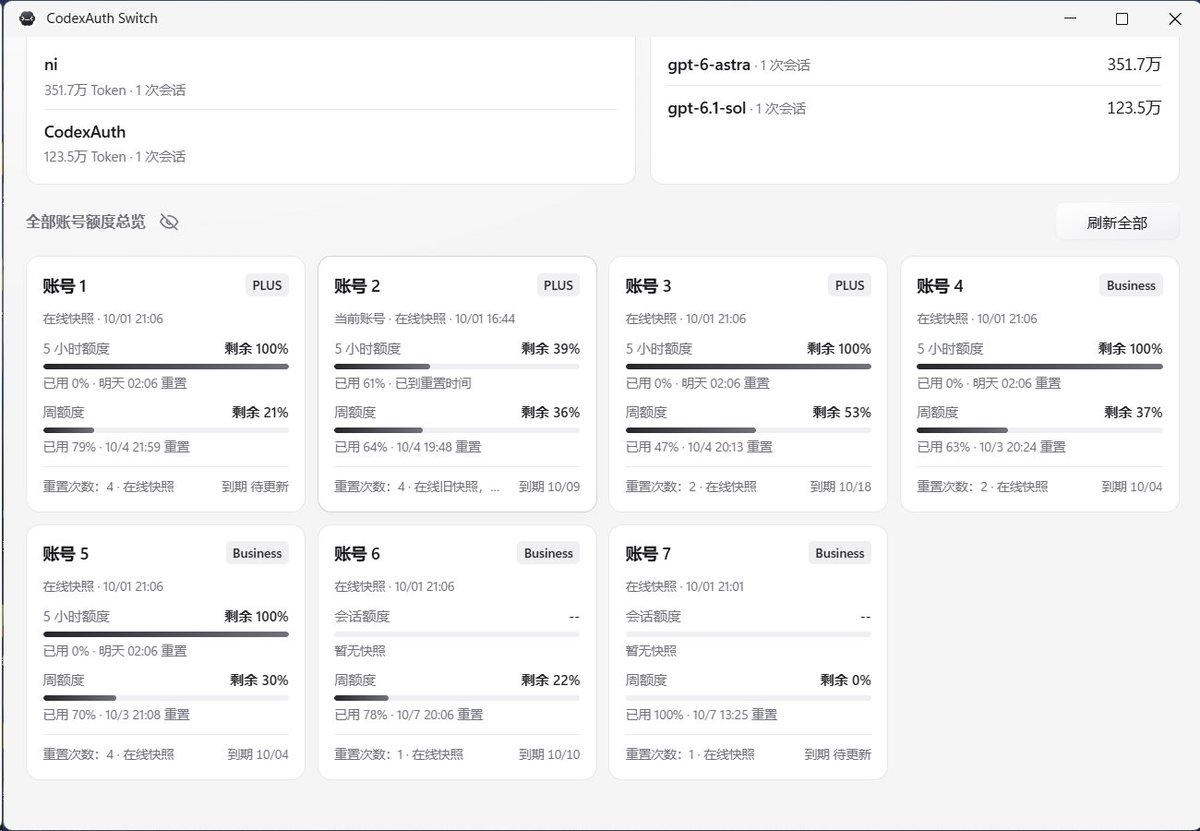1200x831 pixels.
Task: Click "到期 10/10" in 账号 6
Action: pos(549,755)
